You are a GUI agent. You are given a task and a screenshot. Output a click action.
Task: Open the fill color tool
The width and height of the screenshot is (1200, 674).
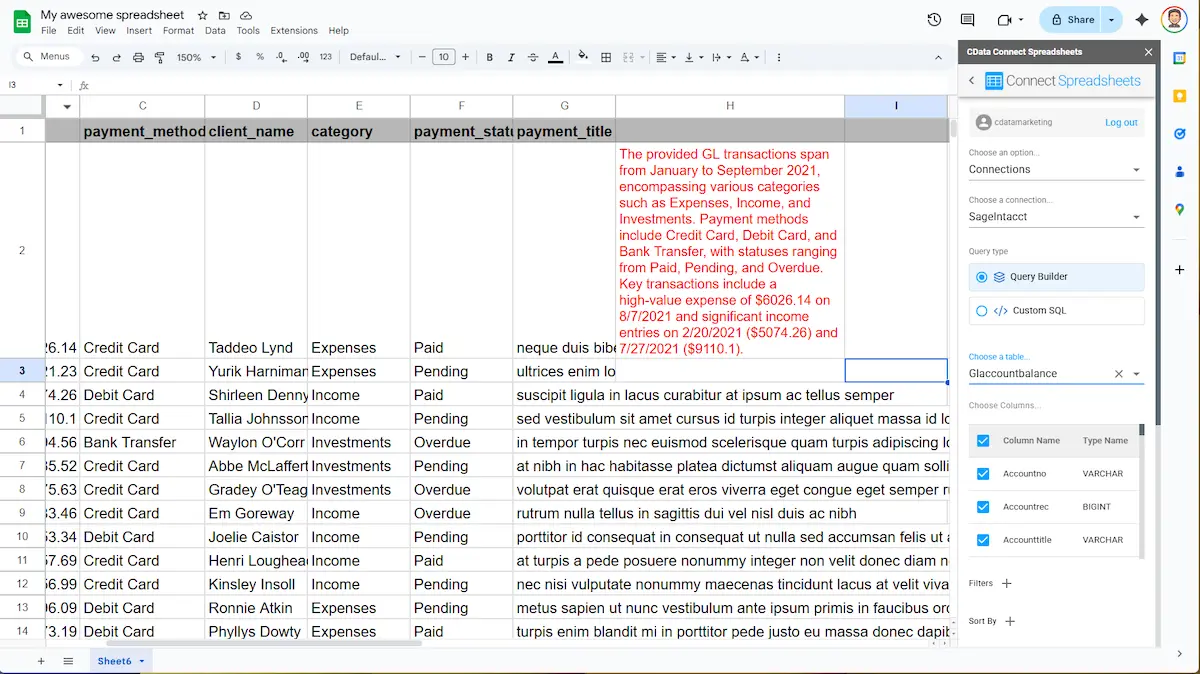[x=582, y=57]
